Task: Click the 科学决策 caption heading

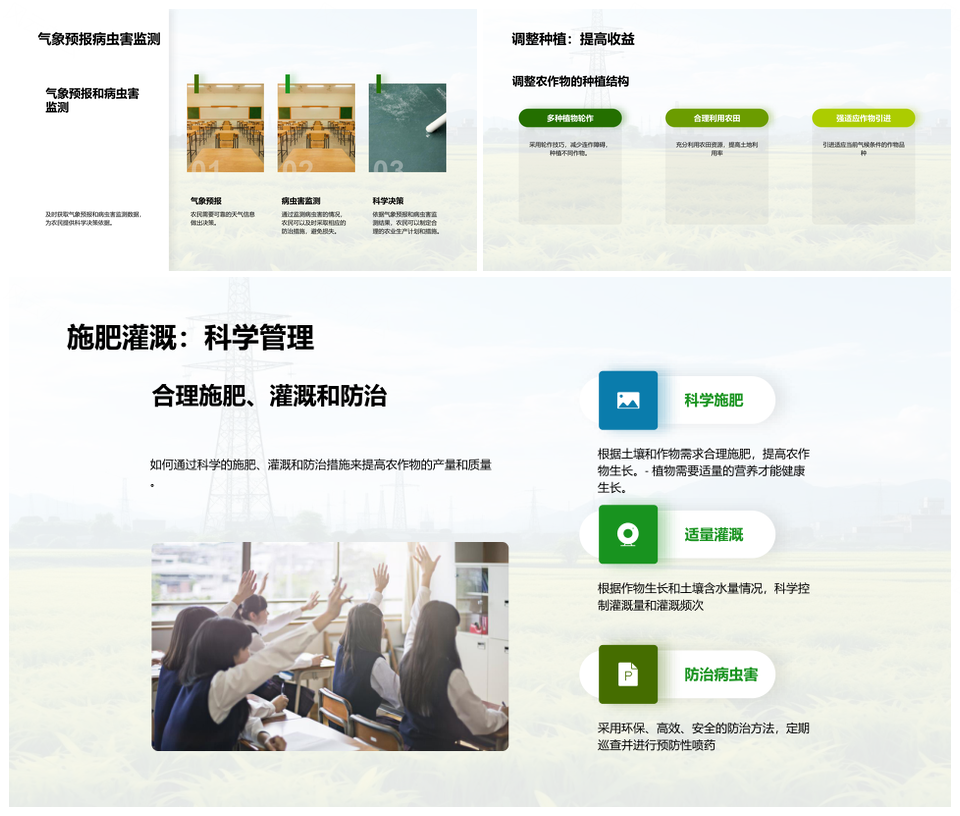Action: [388, 201]
